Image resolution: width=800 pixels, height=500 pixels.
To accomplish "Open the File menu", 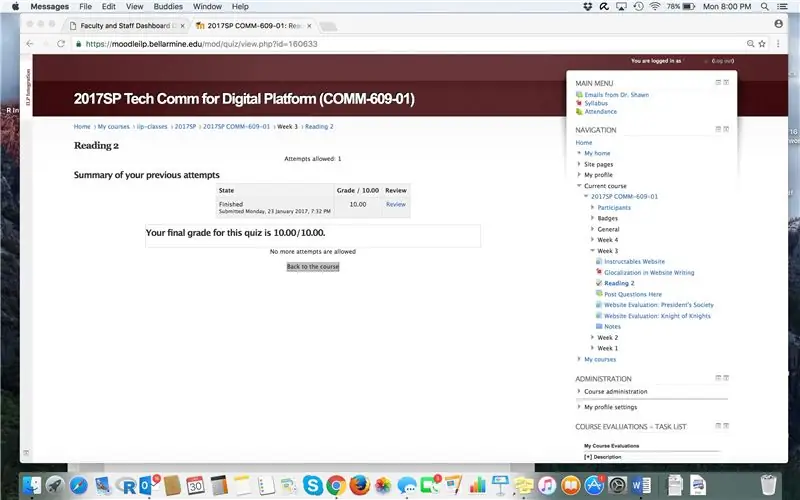I will [85, 7].
